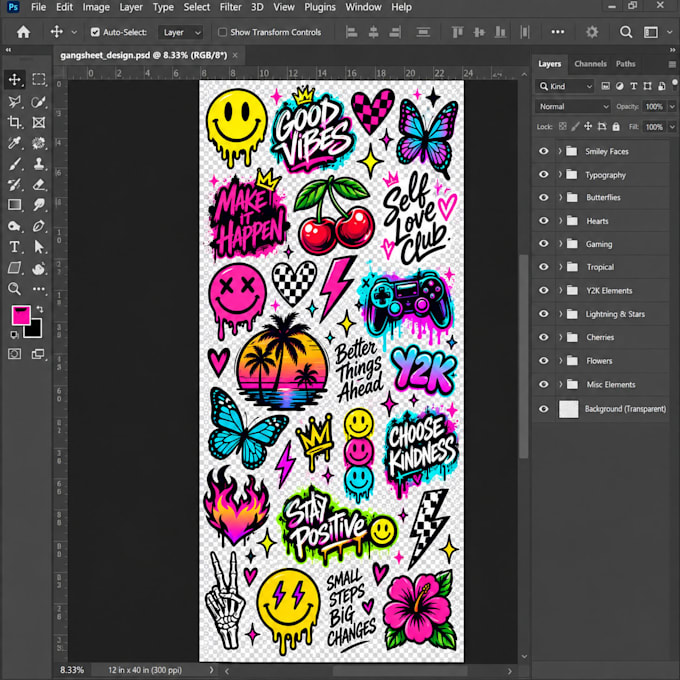Click the three-dots more options in options bar
This screenshot has height=680, width=680.
click(x=558, y=32)
